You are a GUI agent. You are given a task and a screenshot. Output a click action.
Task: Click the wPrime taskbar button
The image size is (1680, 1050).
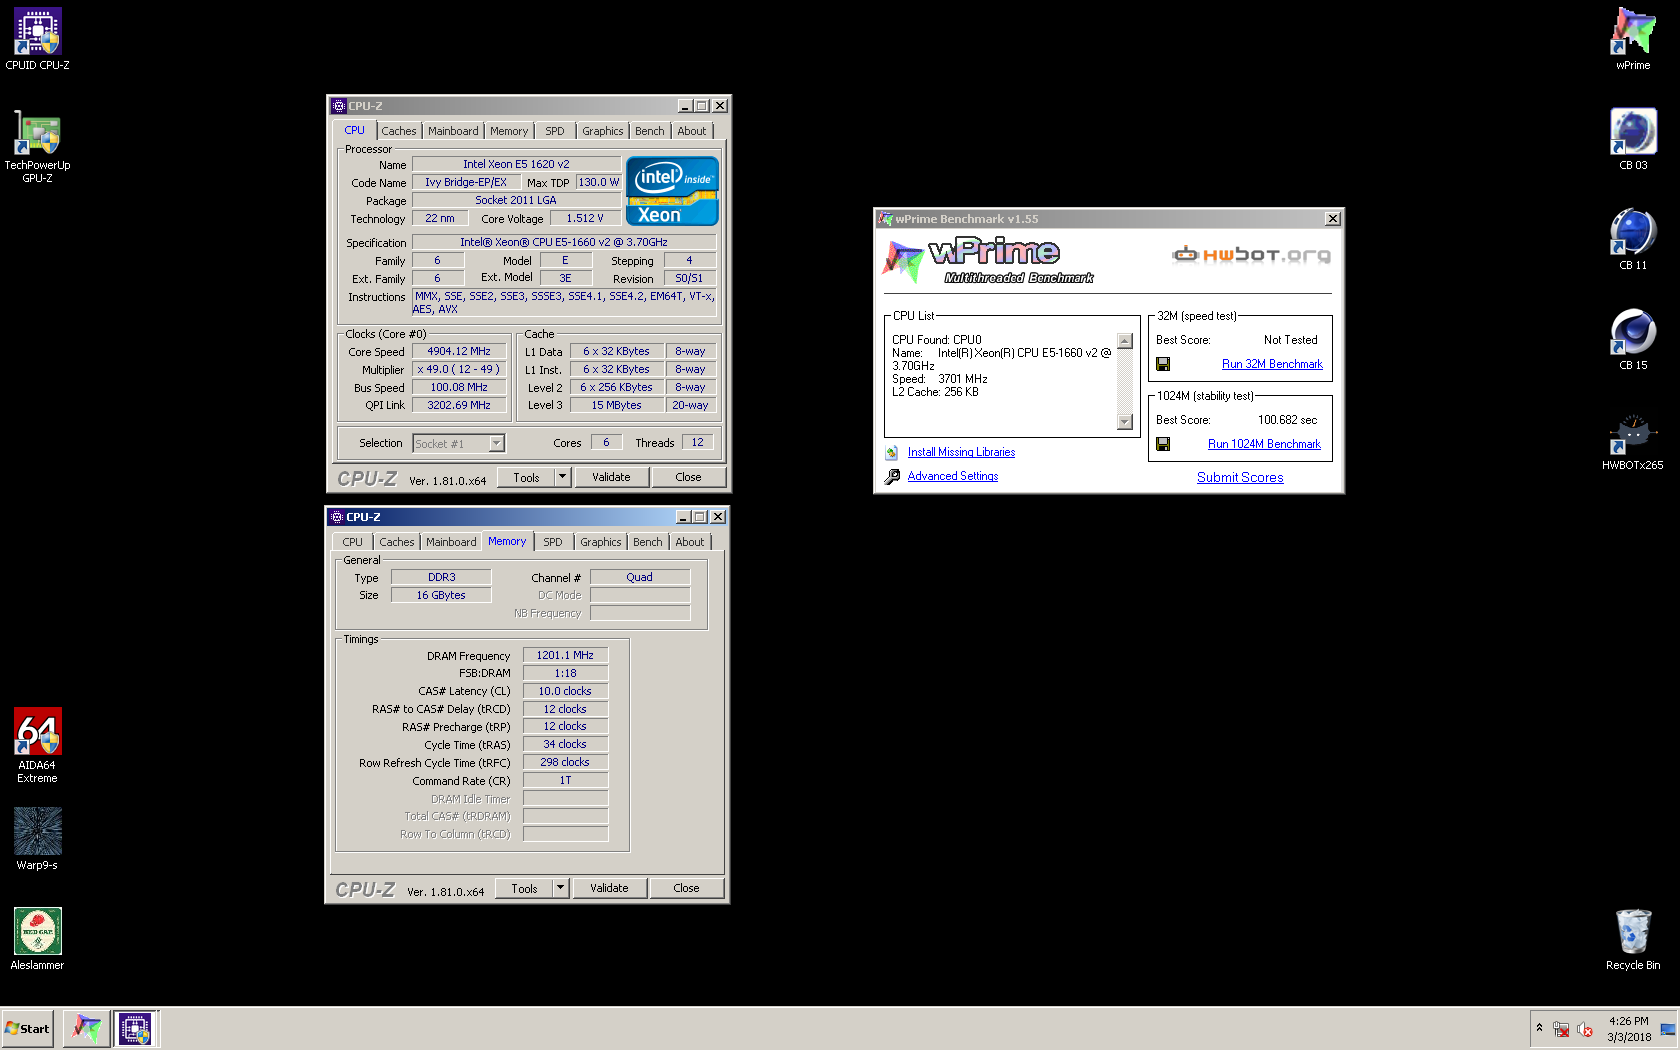[87, 1028]
